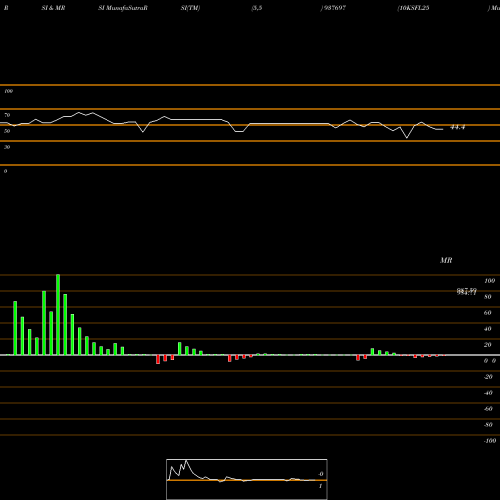Click the '10KSFL25' symbol text in the header
This screenshot has height=500, width=500.
coord(413,8)
